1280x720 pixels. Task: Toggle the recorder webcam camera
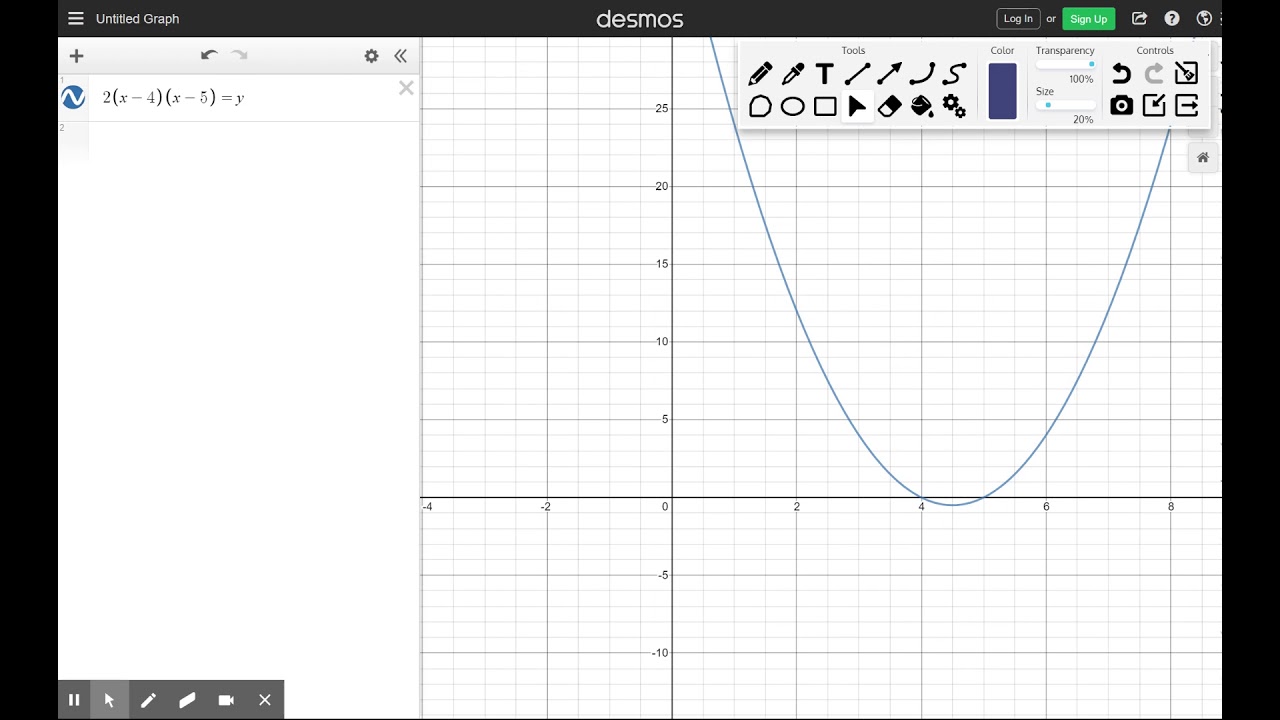point(226,700)
